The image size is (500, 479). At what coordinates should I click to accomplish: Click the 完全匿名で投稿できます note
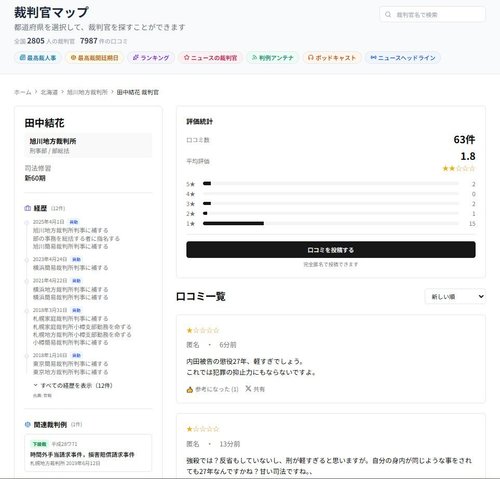coord(331,264)
